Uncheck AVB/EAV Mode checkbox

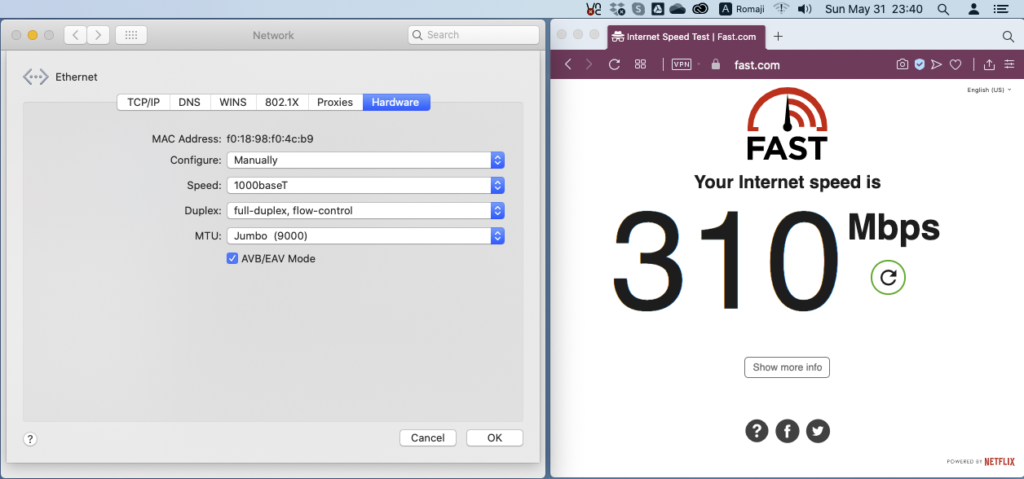tap(232, 259)
